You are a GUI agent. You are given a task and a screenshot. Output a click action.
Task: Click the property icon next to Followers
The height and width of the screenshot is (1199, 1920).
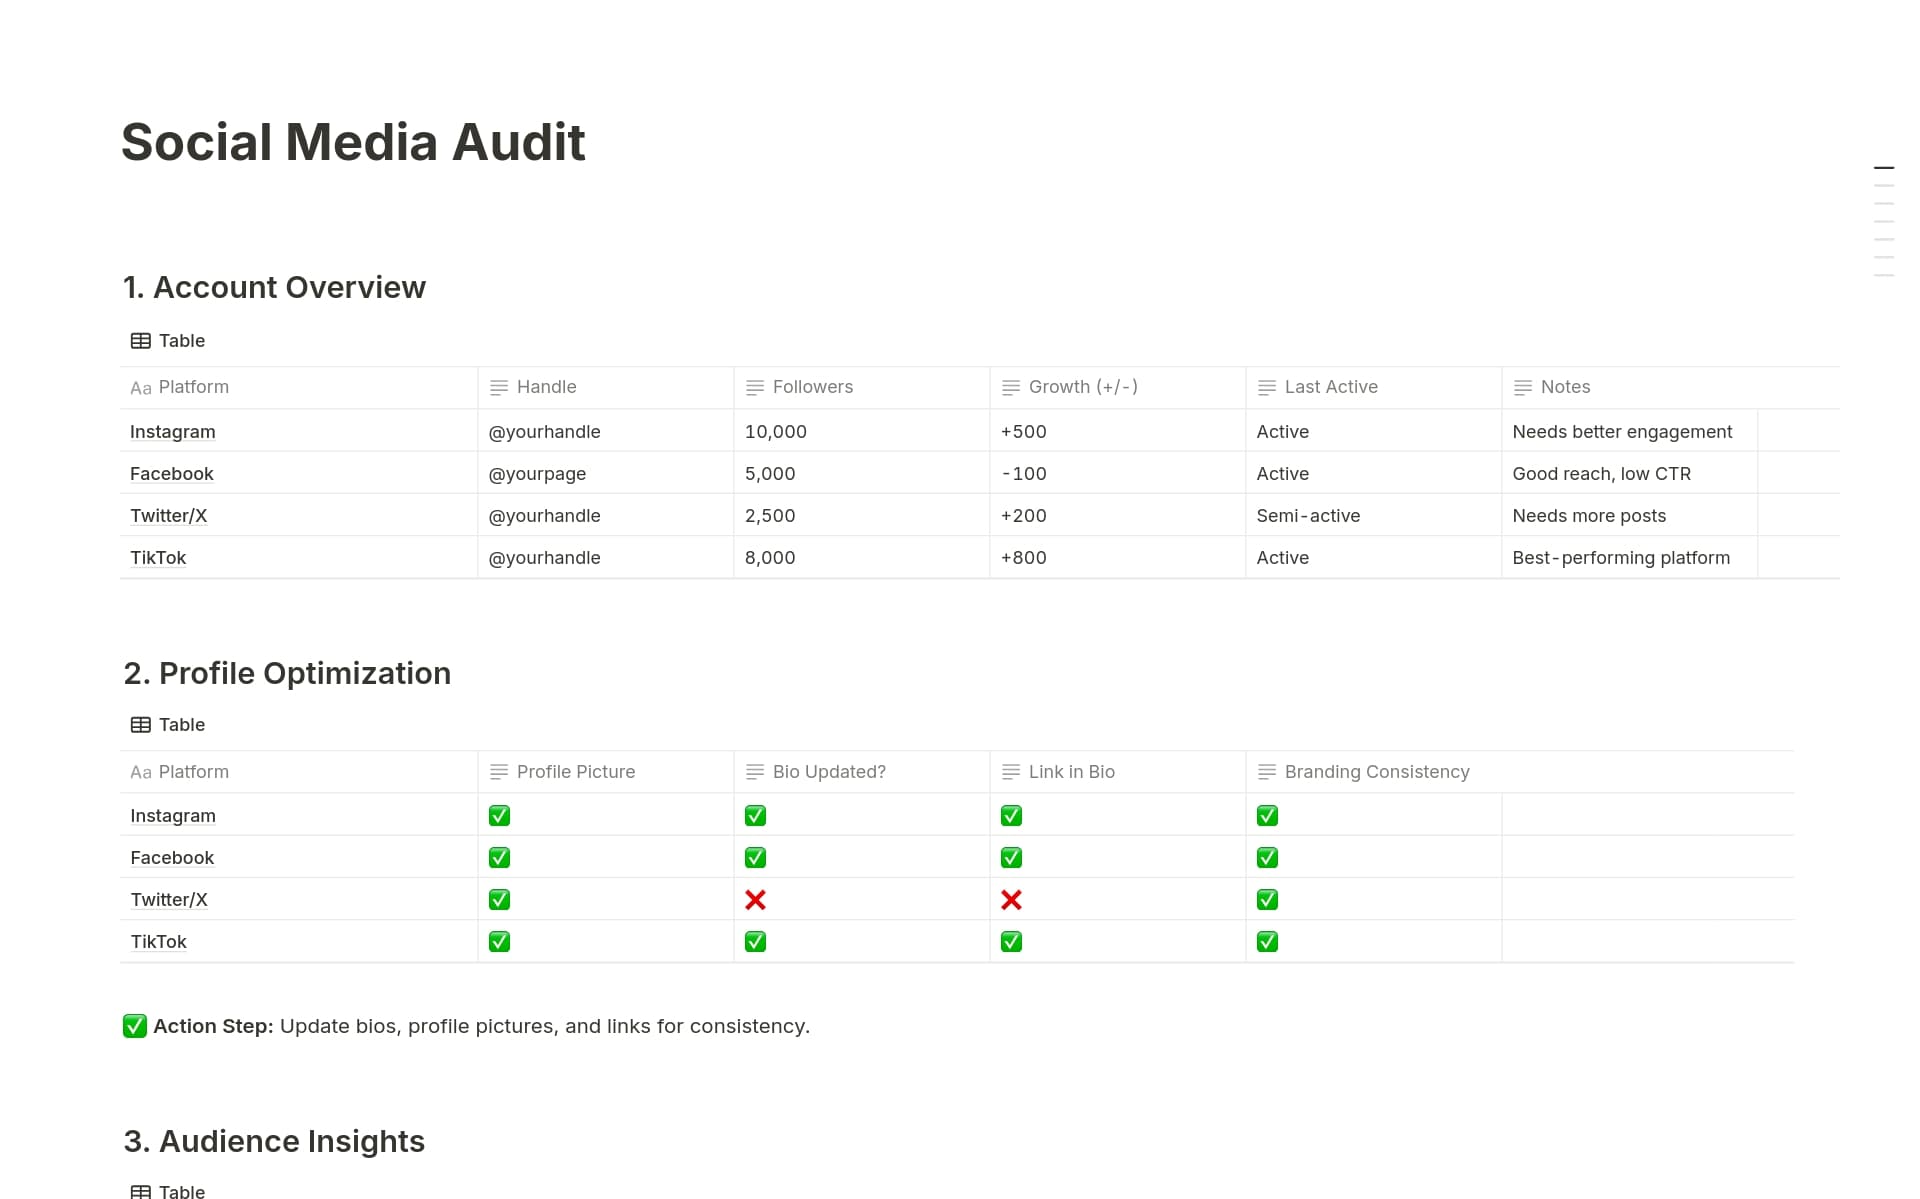point(754,387)
